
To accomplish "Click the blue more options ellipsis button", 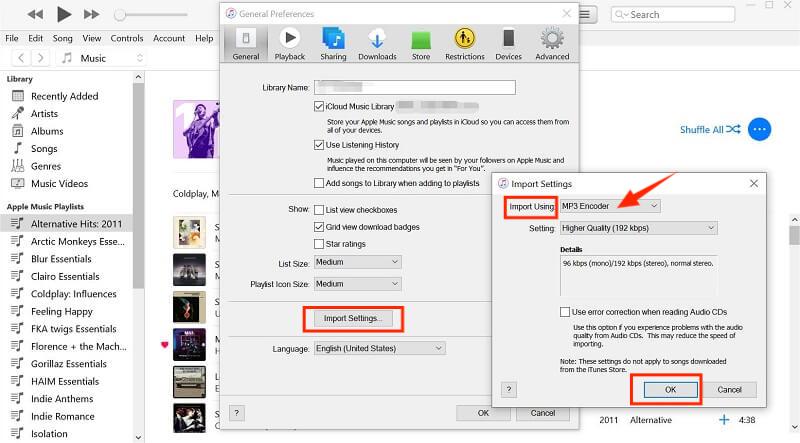I will 759,129.
